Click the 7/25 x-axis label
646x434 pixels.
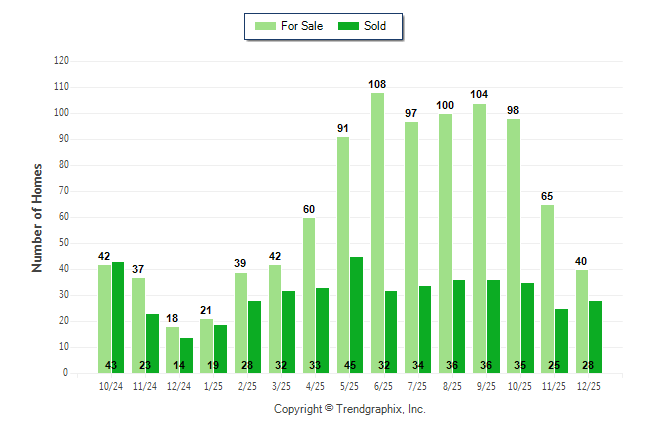[x=418, y=385]
